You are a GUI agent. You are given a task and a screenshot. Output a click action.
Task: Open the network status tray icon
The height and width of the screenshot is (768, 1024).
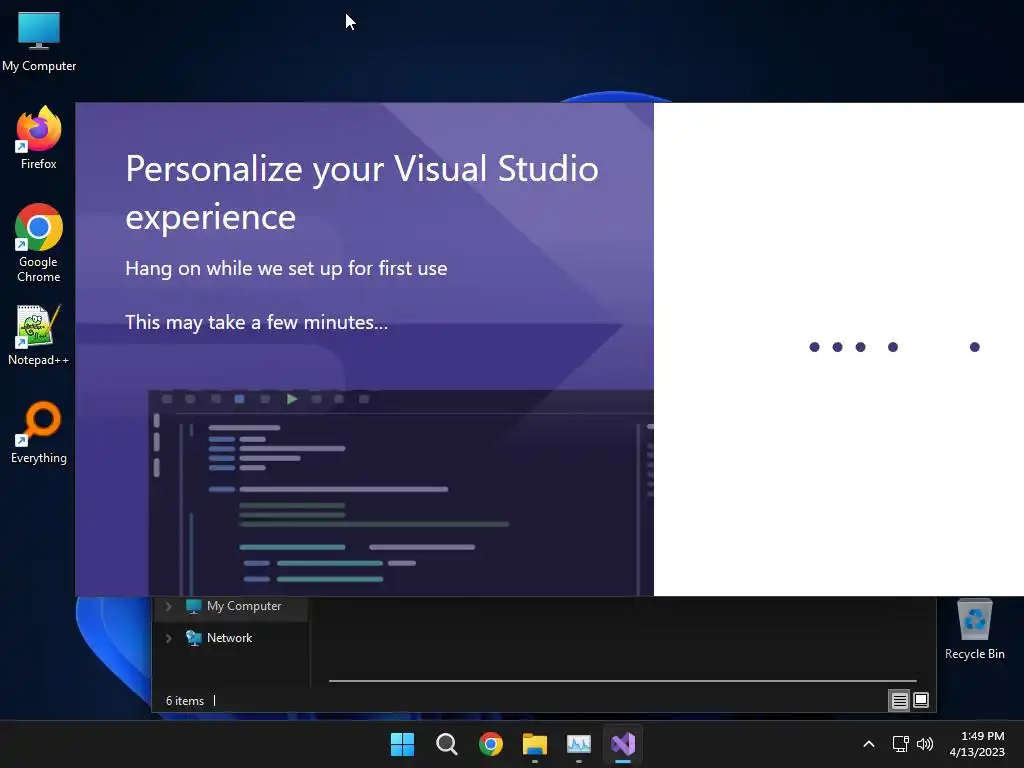(x=901, y=744)
